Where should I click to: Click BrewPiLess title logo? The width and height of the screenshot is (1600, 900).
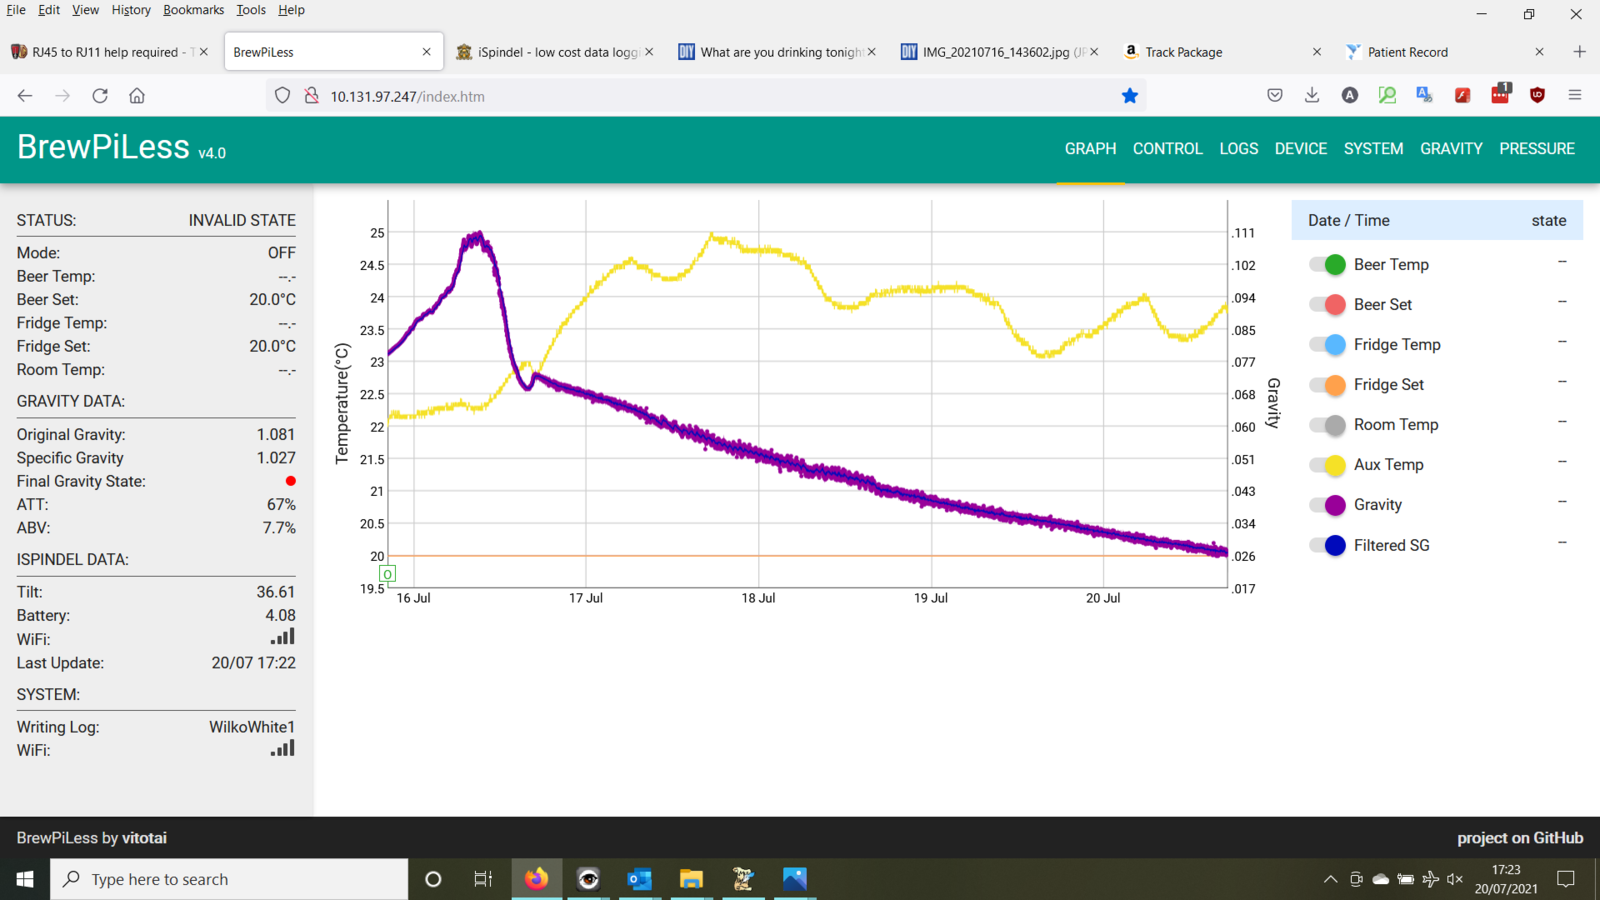click(x=103, y=147)
